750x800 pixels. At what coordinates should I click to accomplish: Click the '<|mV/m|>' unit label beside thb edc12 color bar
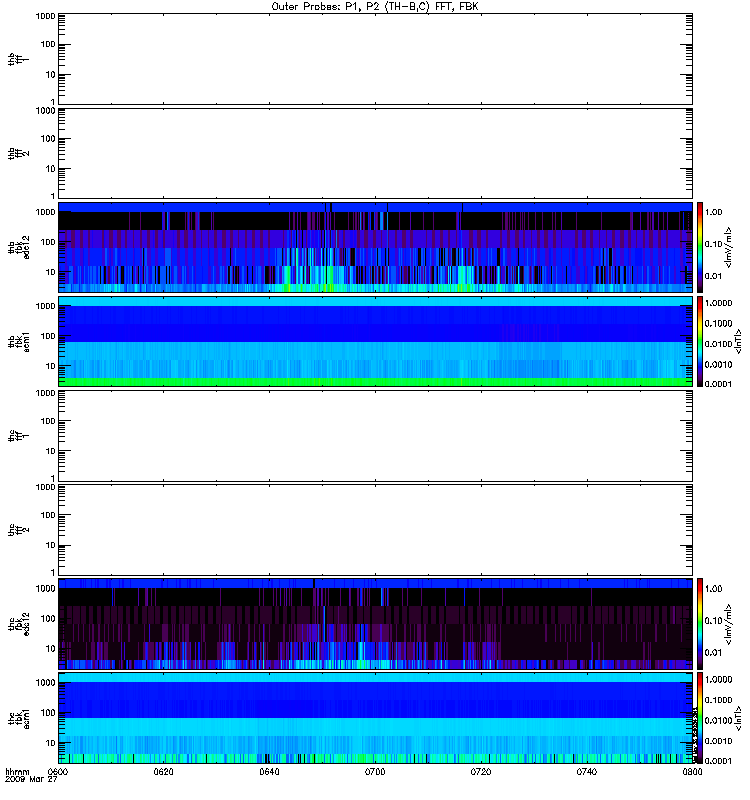(x=729, y=247)
